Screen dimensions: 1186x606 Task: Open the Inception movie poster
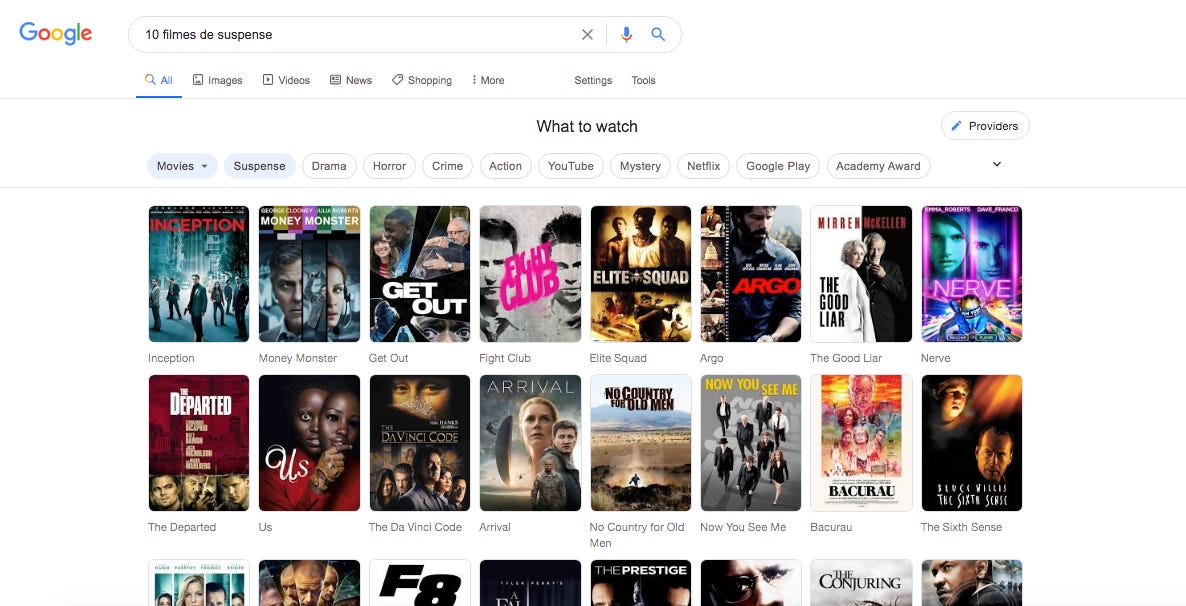[199, 274]
